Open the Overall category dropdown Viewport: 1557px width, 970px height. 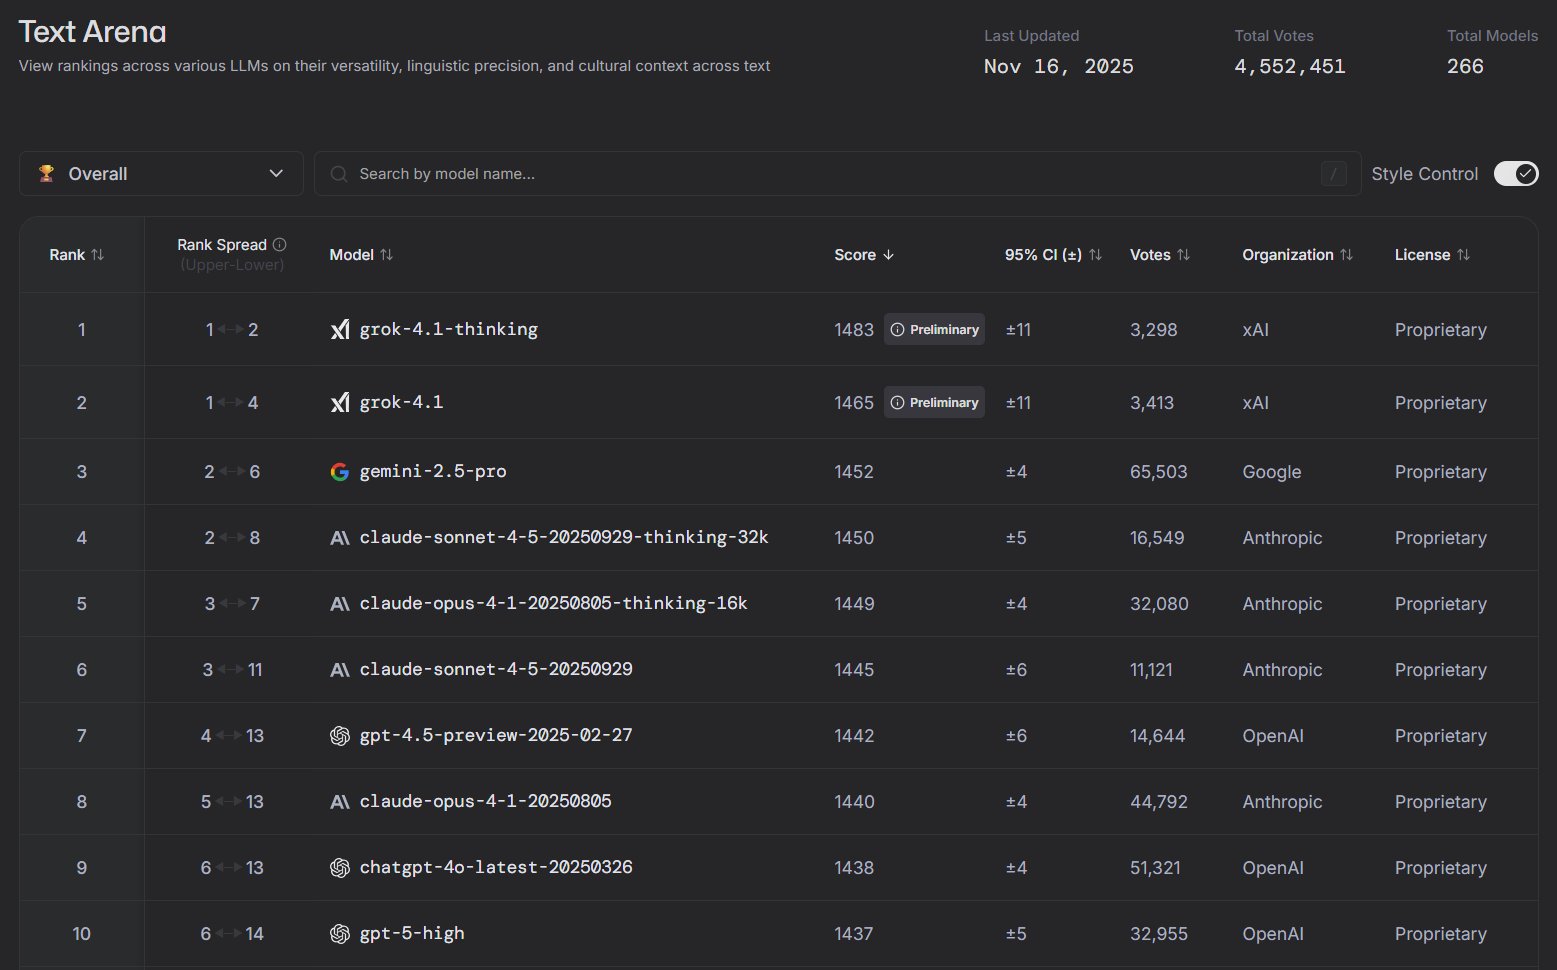pos(161,174)
